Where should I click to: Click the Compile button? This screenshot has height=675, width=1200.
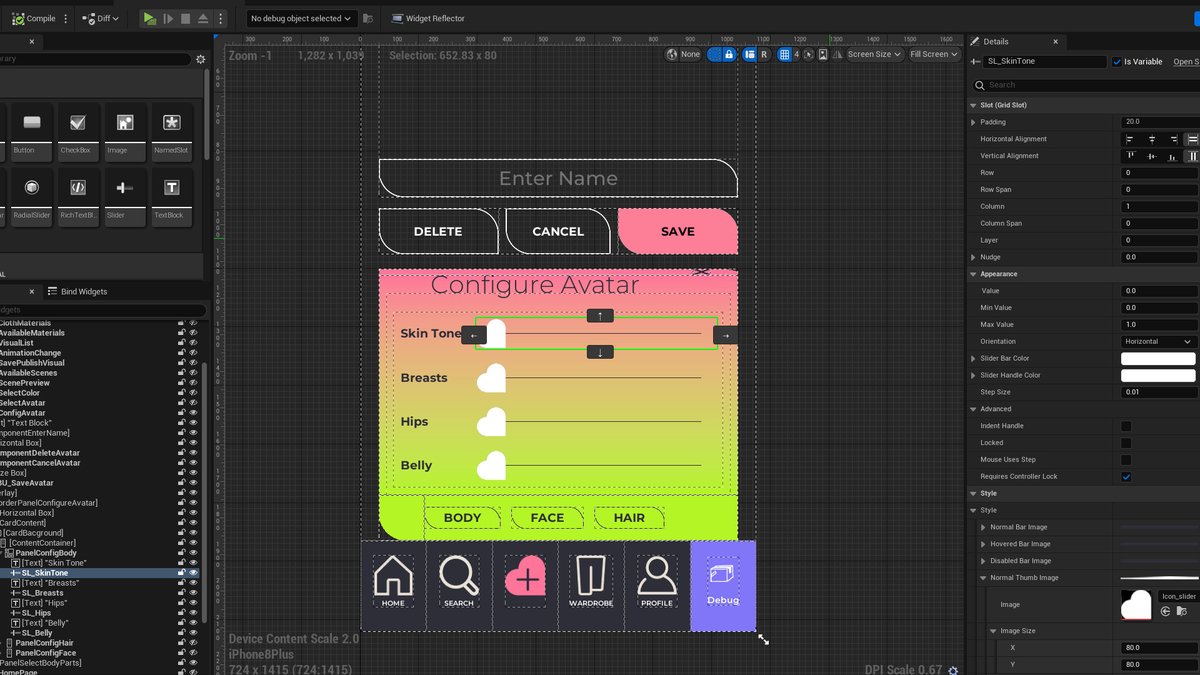click(x=34, y=18)
